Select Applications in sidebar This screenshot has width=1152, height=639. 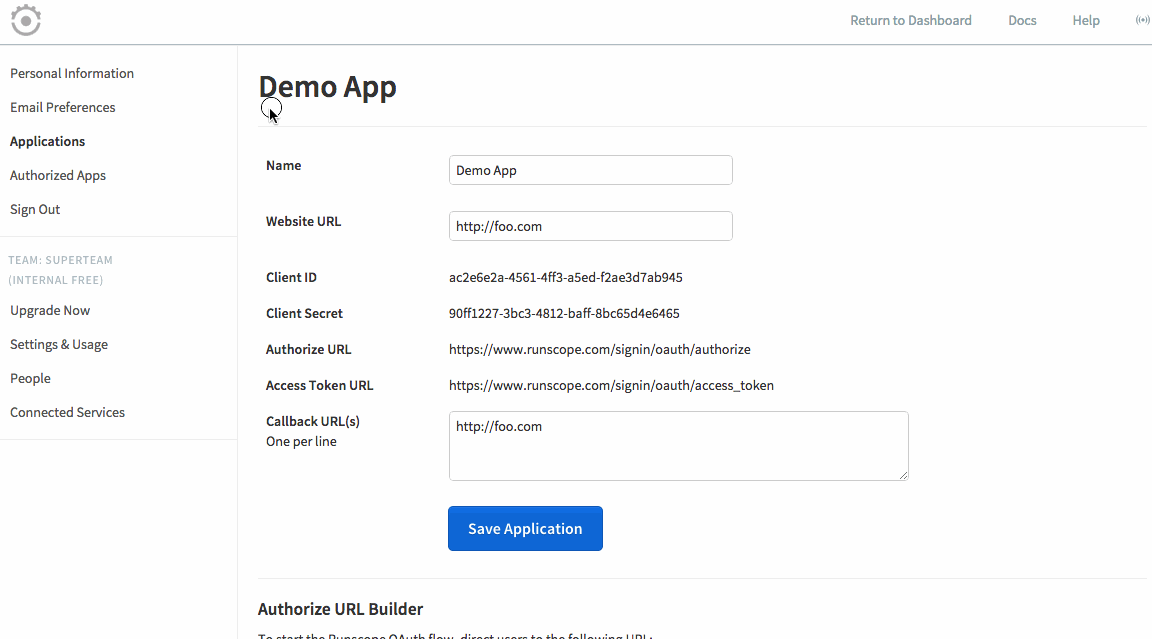click(x=47, y=141)
